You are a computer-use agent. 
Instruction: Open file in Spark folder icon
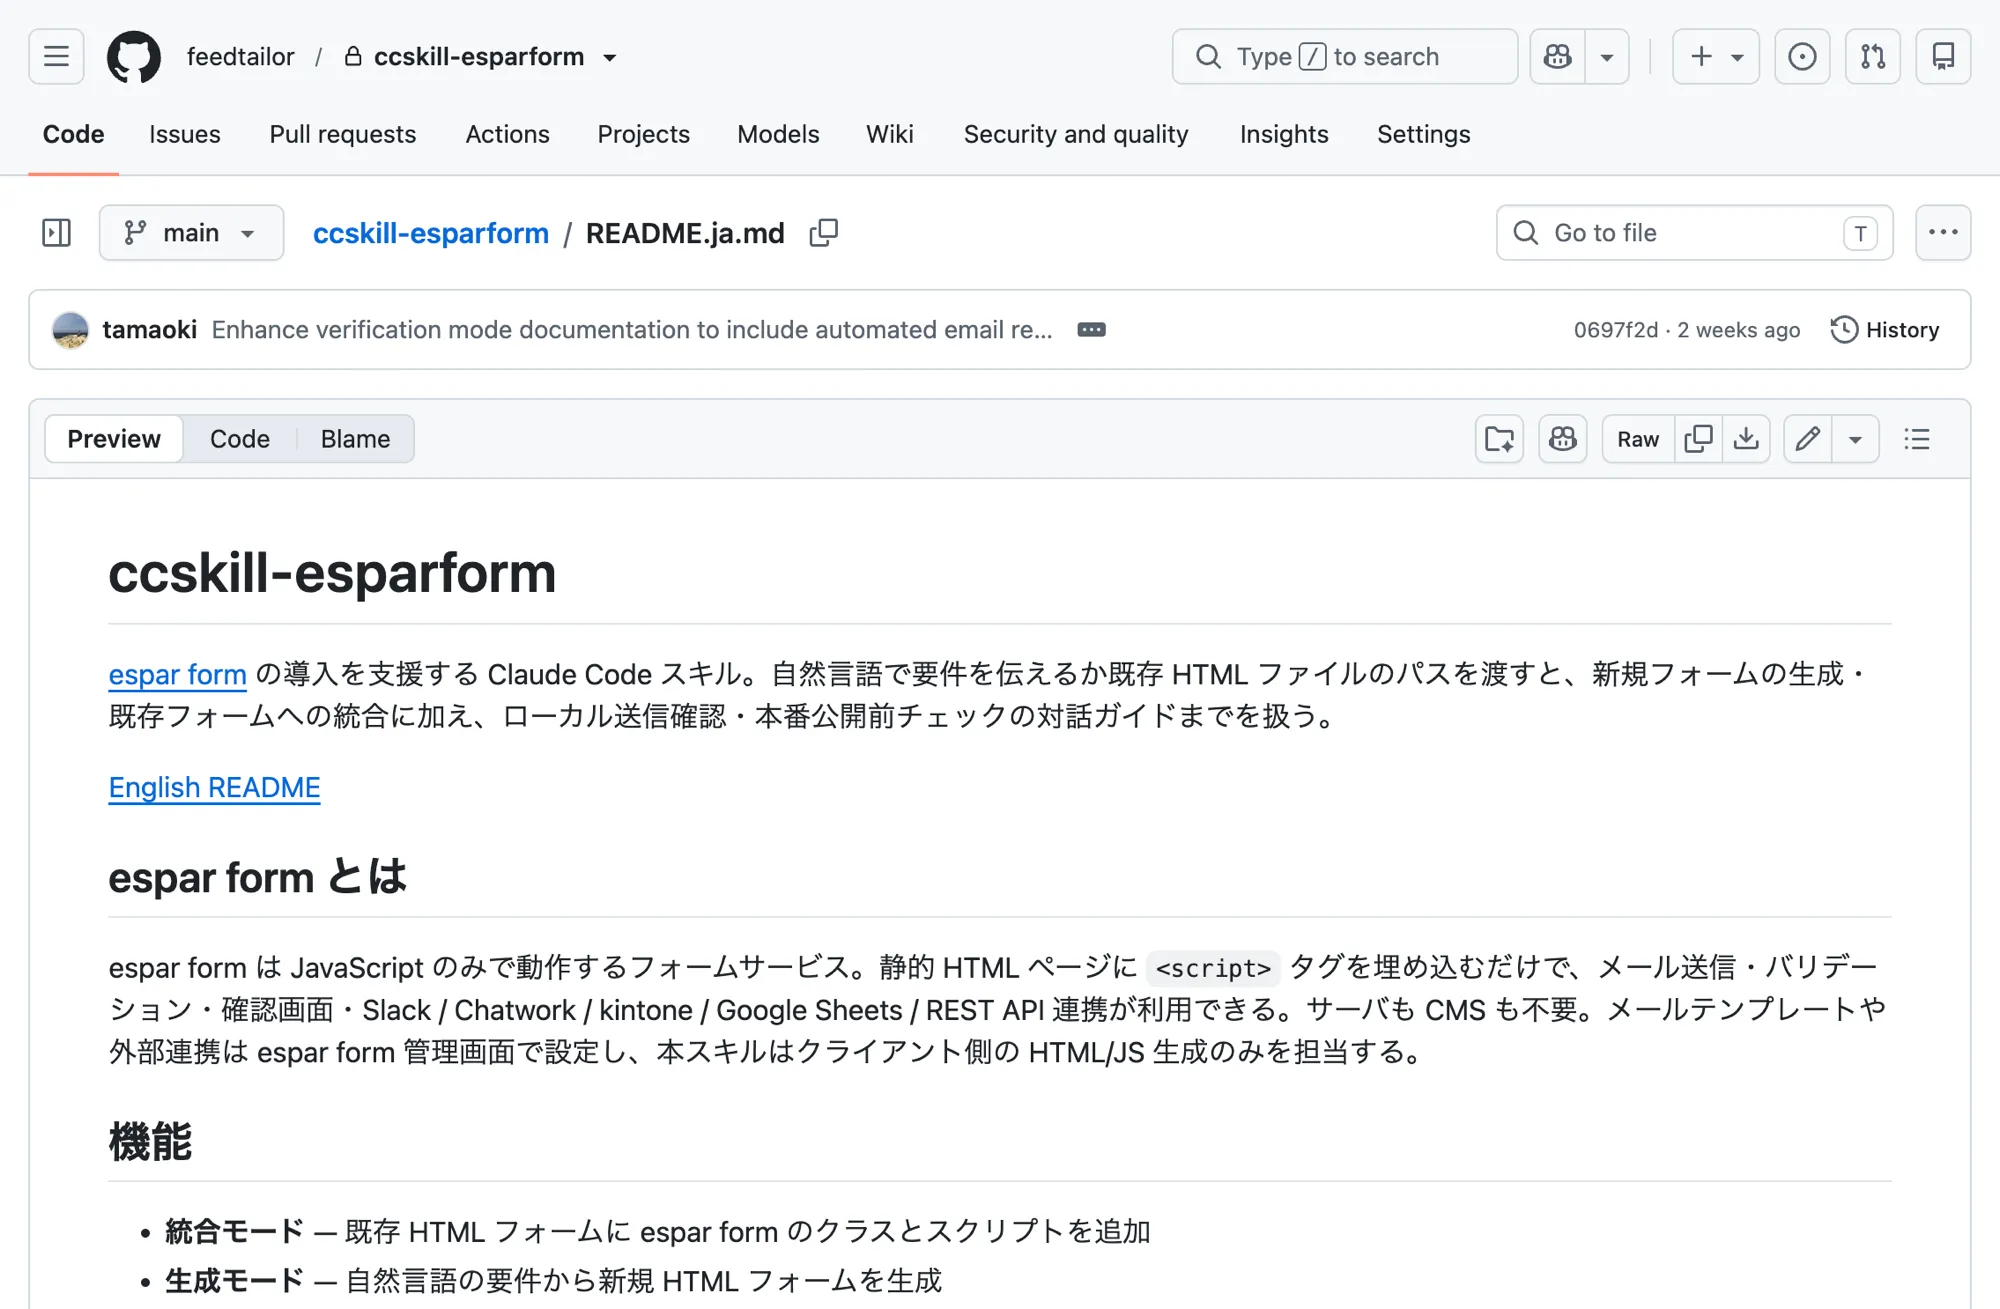click(x=1499, y=439)
